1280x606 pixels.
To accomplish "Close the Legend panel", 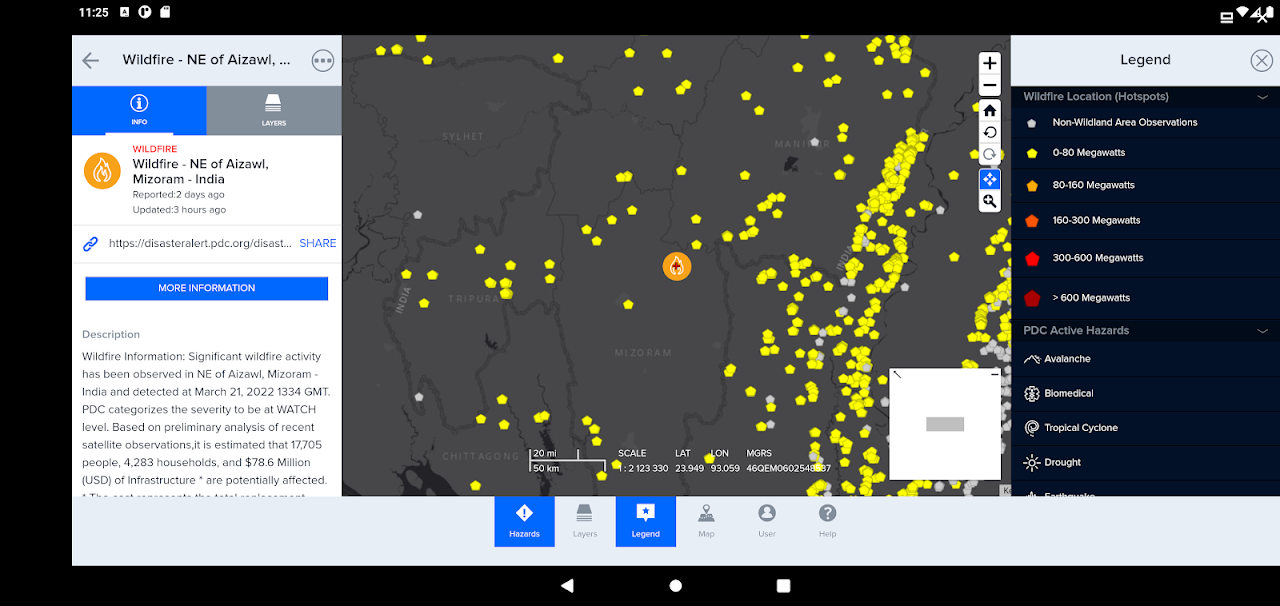I will [x=1261, y=59].
